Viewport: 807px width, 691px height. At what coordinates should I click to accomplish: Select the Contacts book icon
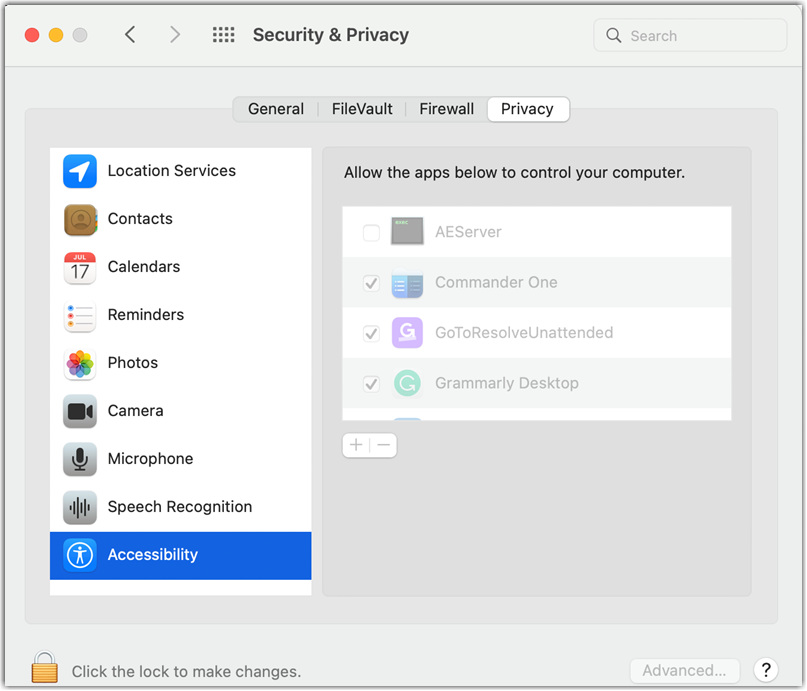point(80,219)
